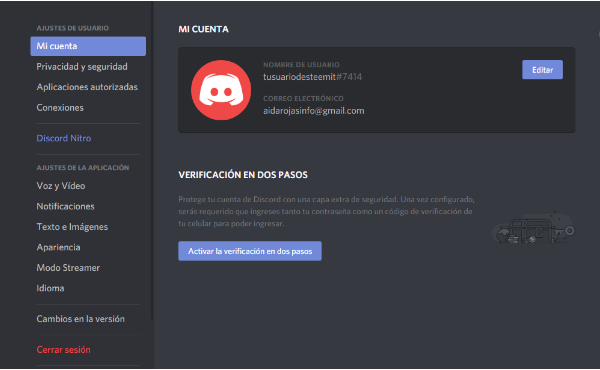Click the VERIFICACIÓN EN DOS PASOS heading
The width and height of the screenshot is (600, 370).
pyautogui.click(x=243, y=175)
